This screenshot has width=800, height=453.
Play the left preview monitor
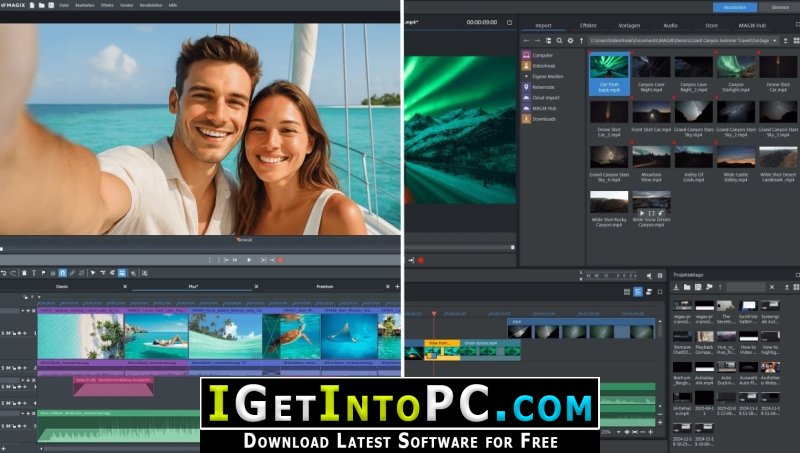click(249, 260)
